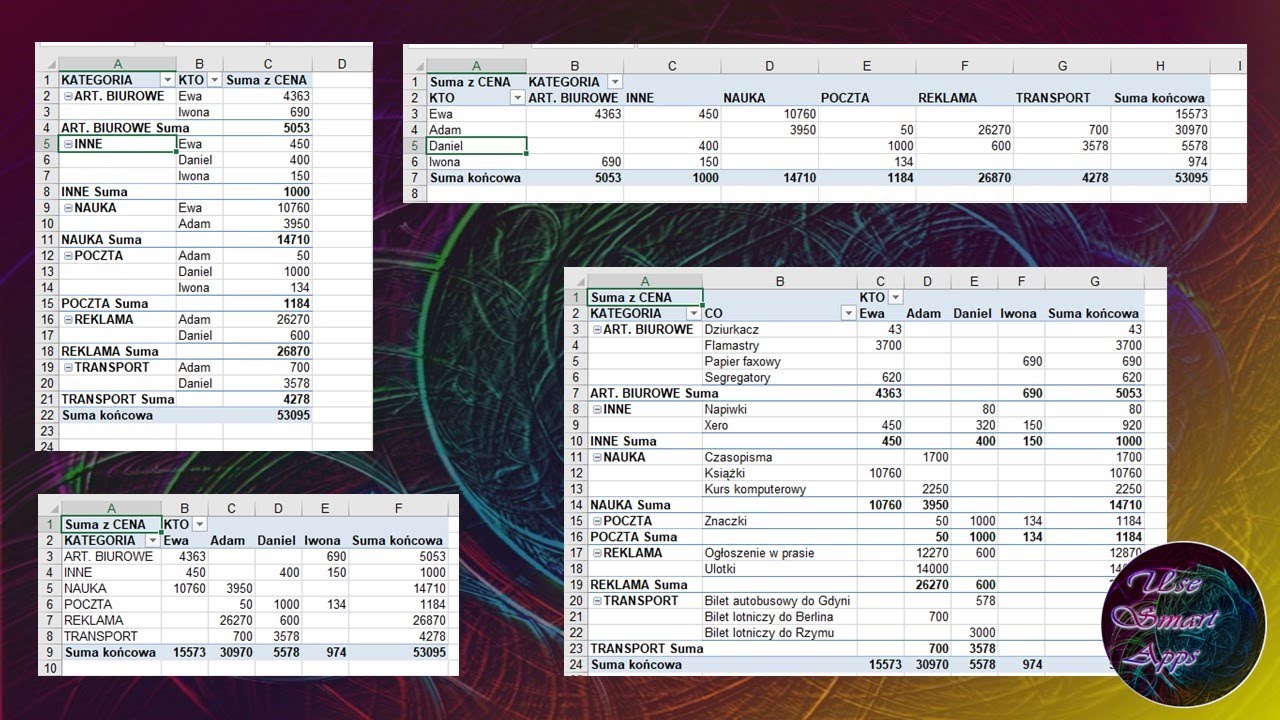
Task: Select Daniel row label in KTO-rows pivot
Action: (x=476, y=146)
